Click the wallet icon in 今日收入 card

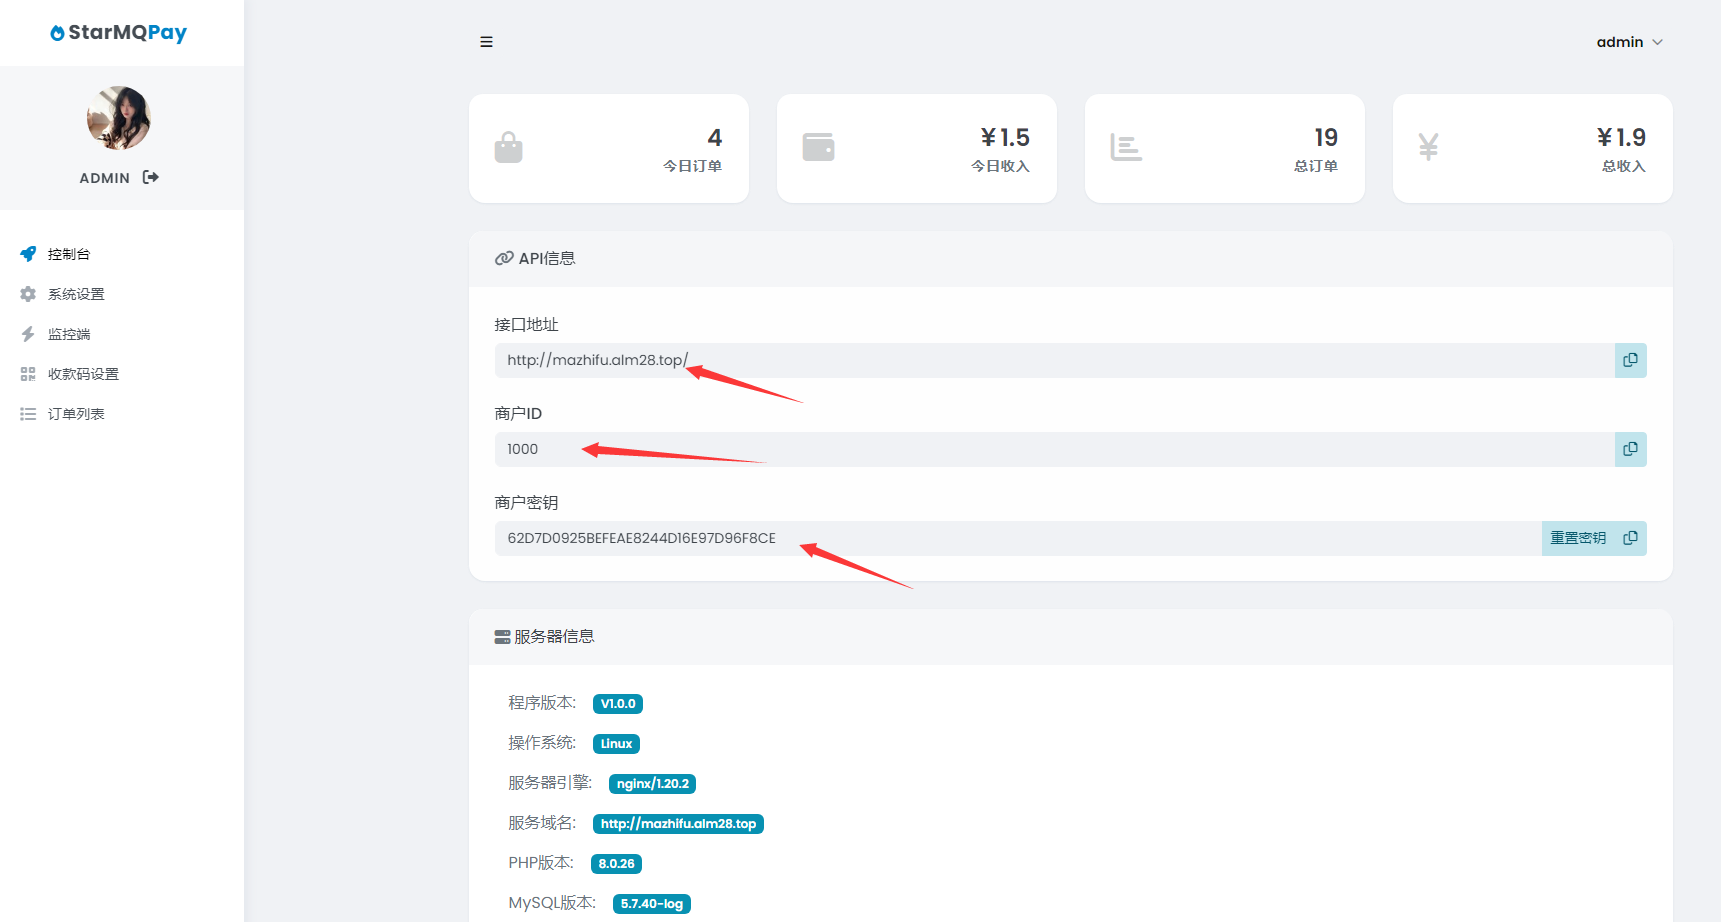pyautogui.click(x=818, y=147)
